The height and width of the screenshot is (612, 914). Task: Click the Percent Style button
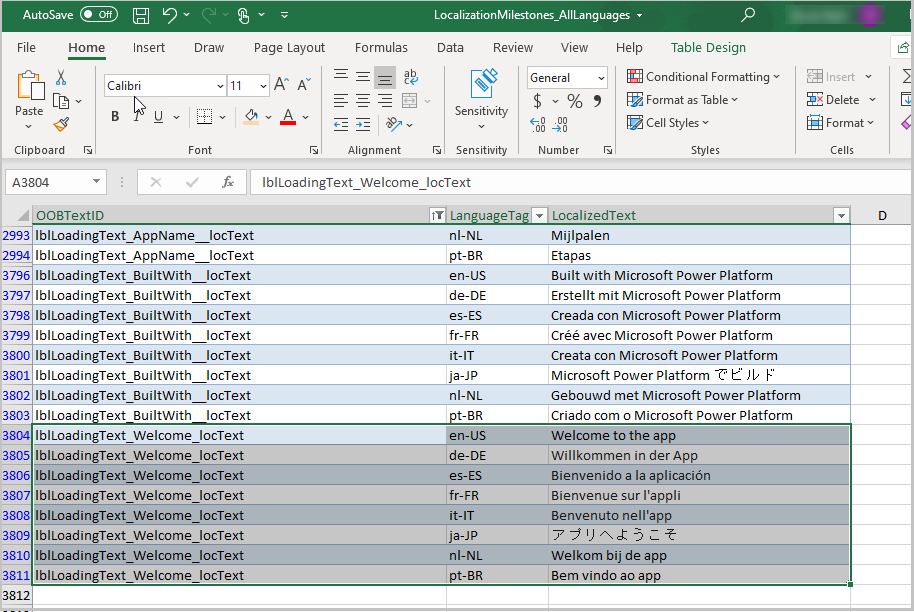575,101
